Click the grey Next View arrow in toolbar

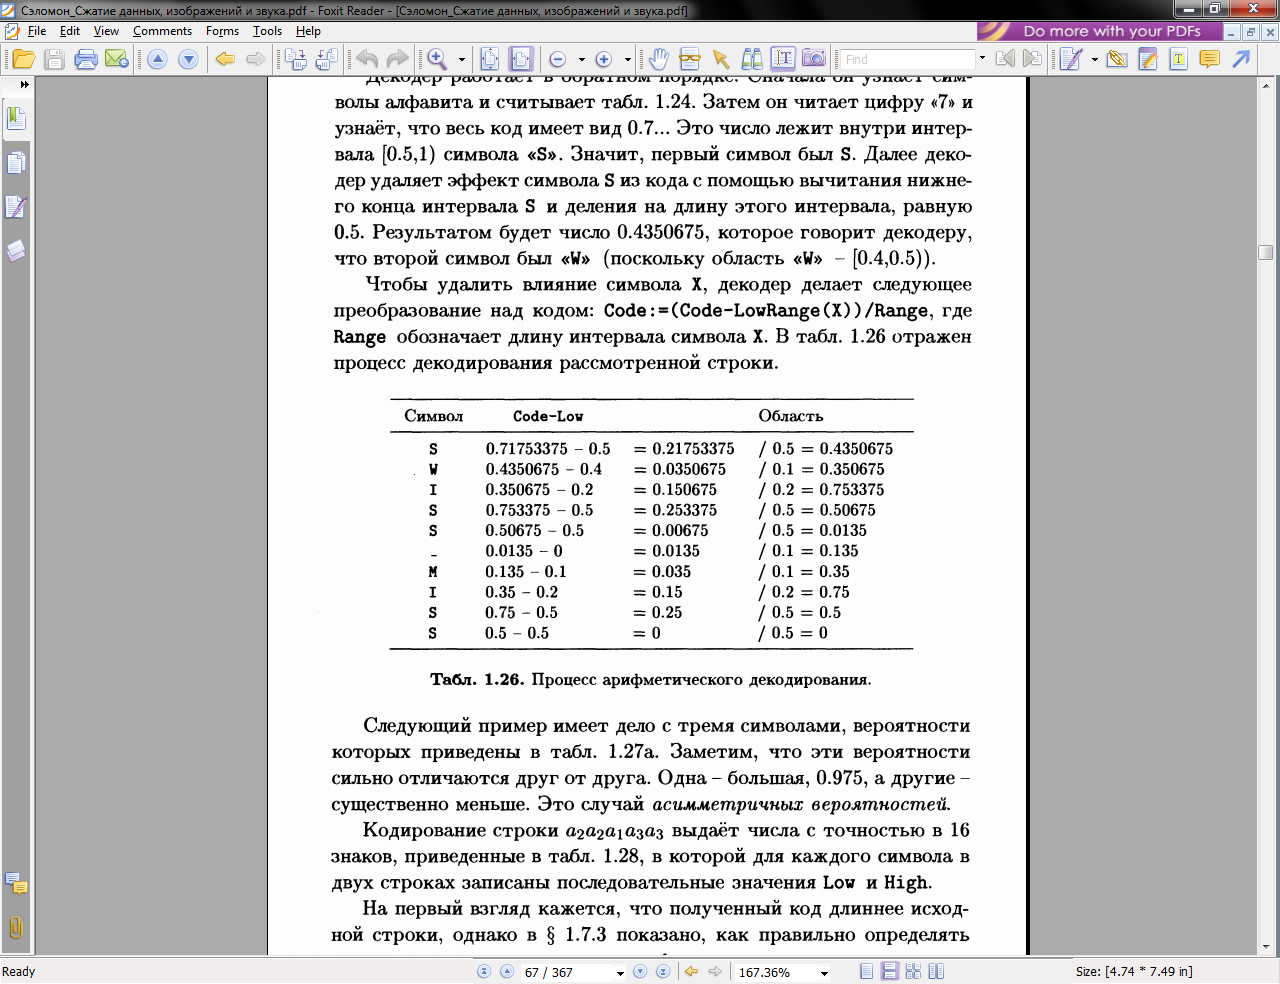256,59
